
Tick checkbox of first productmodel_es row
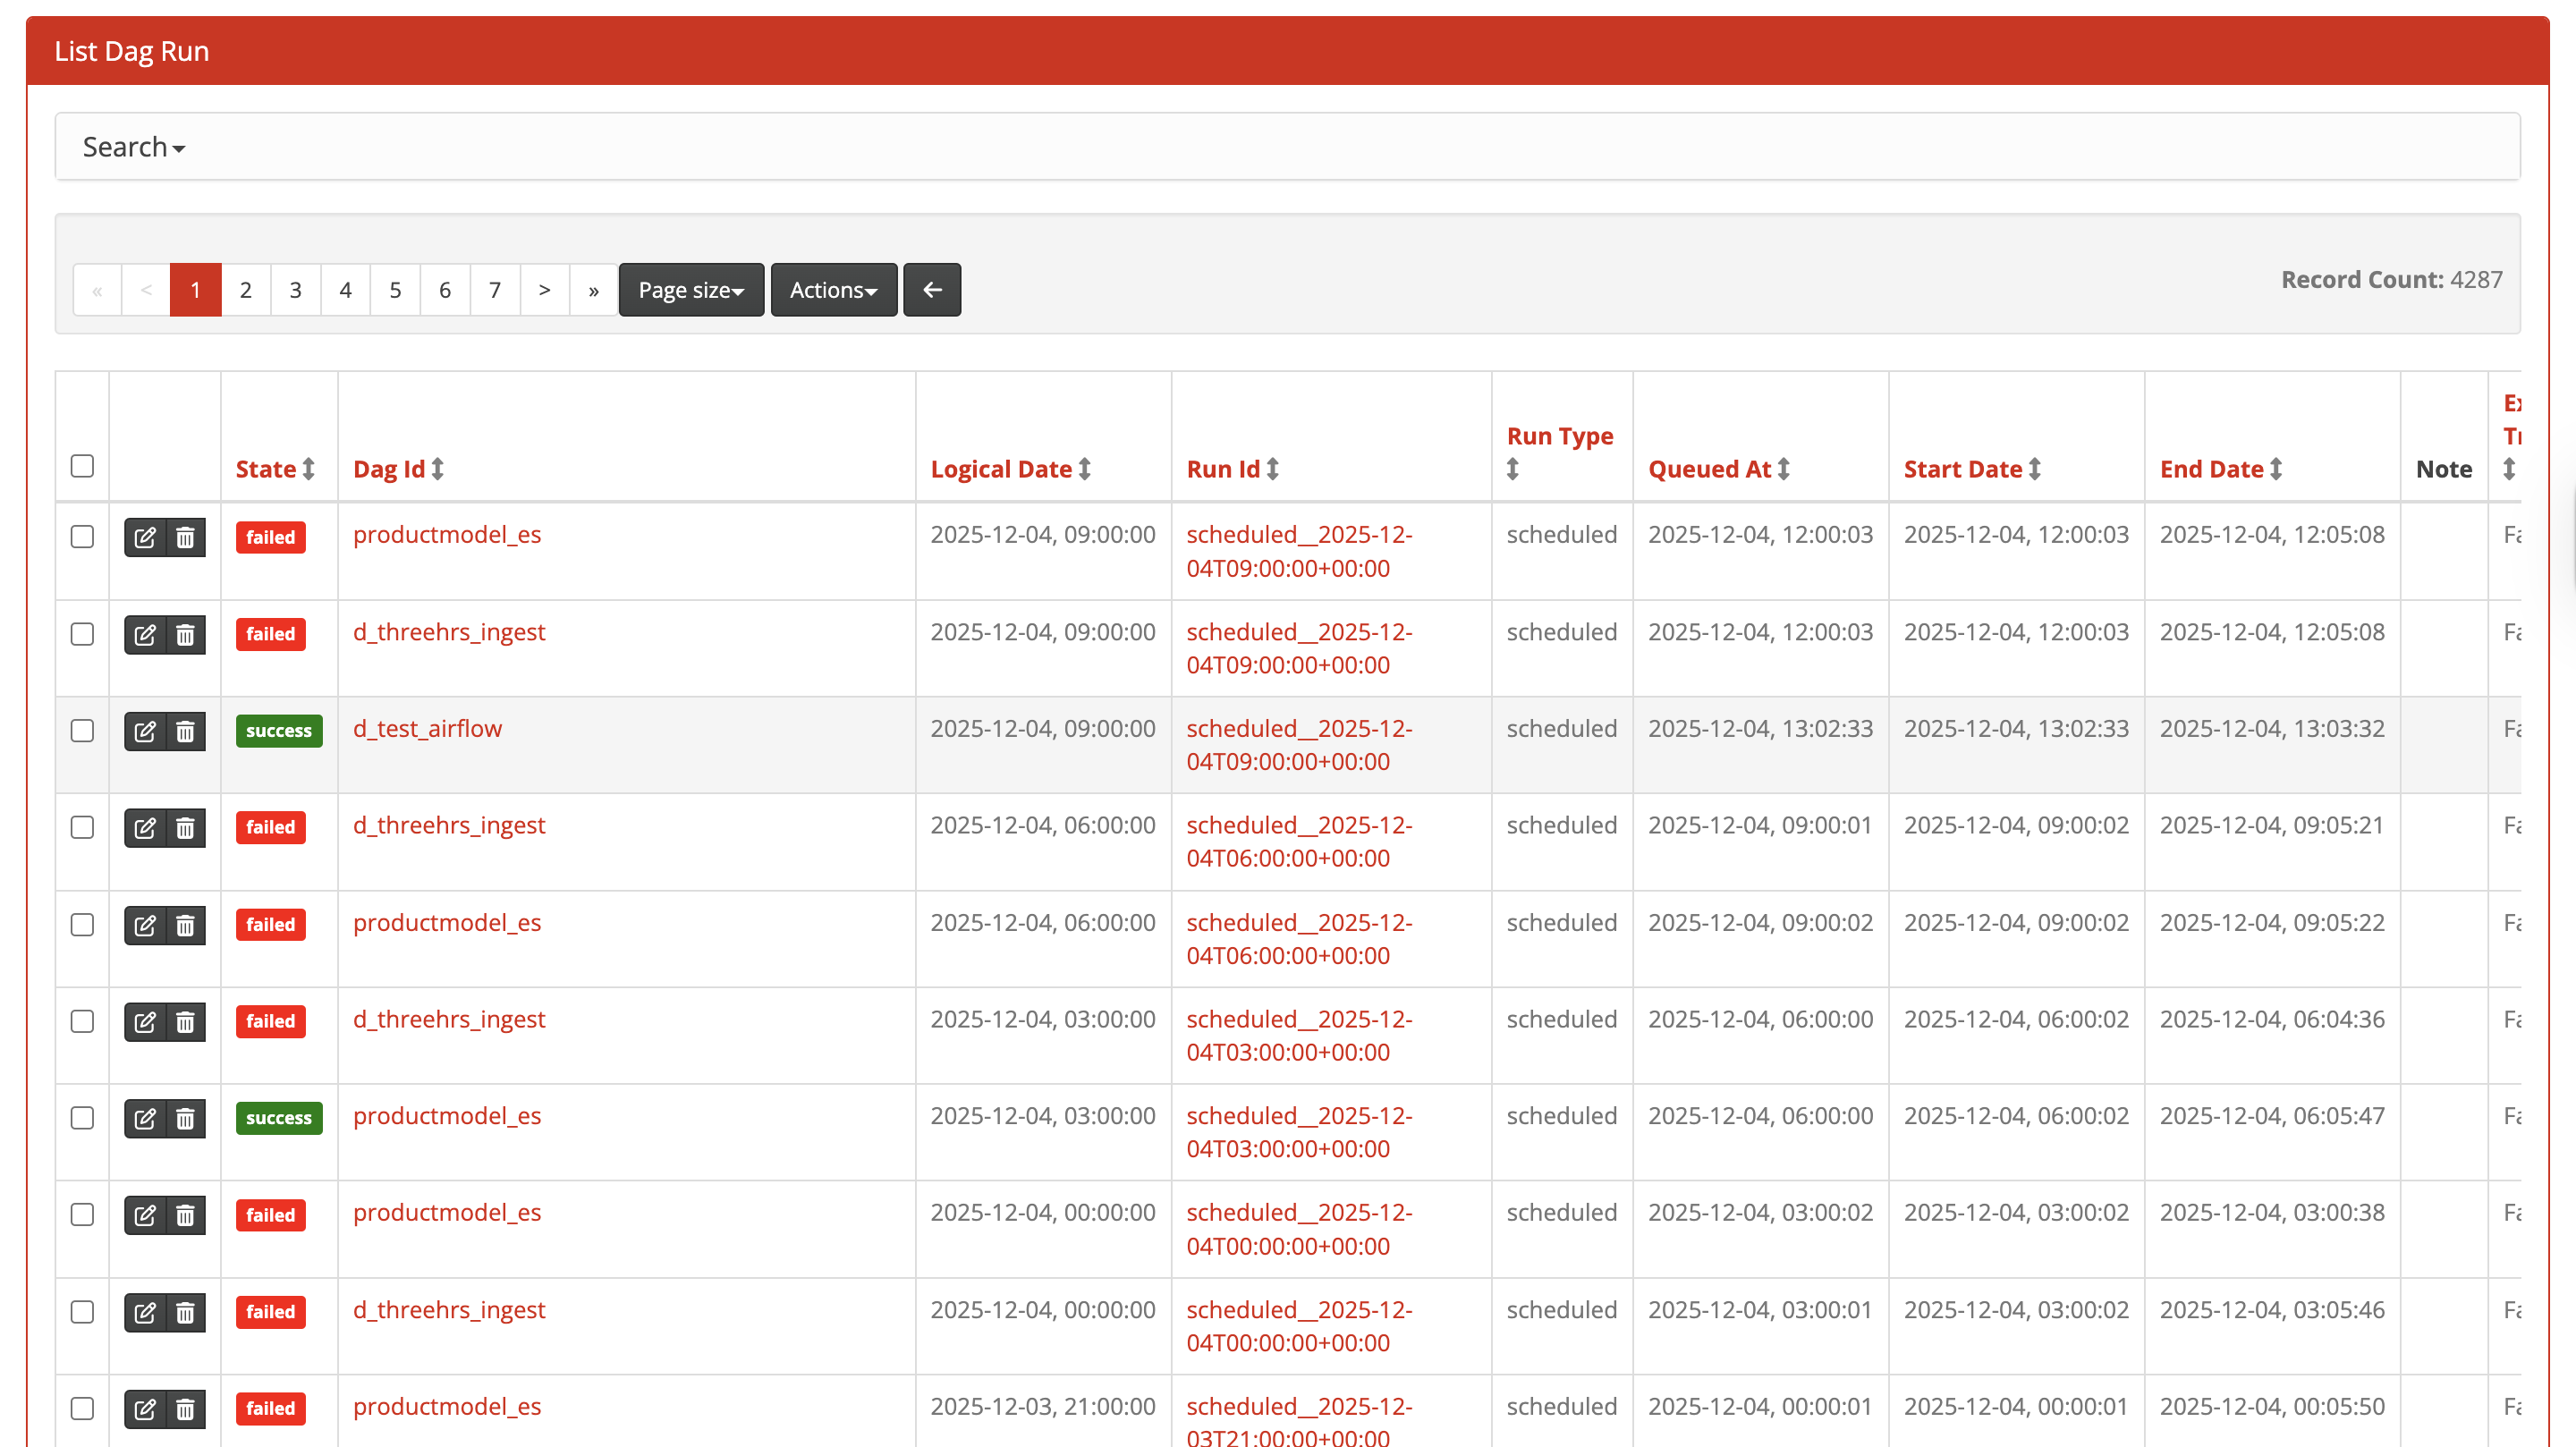coord(82,537)
